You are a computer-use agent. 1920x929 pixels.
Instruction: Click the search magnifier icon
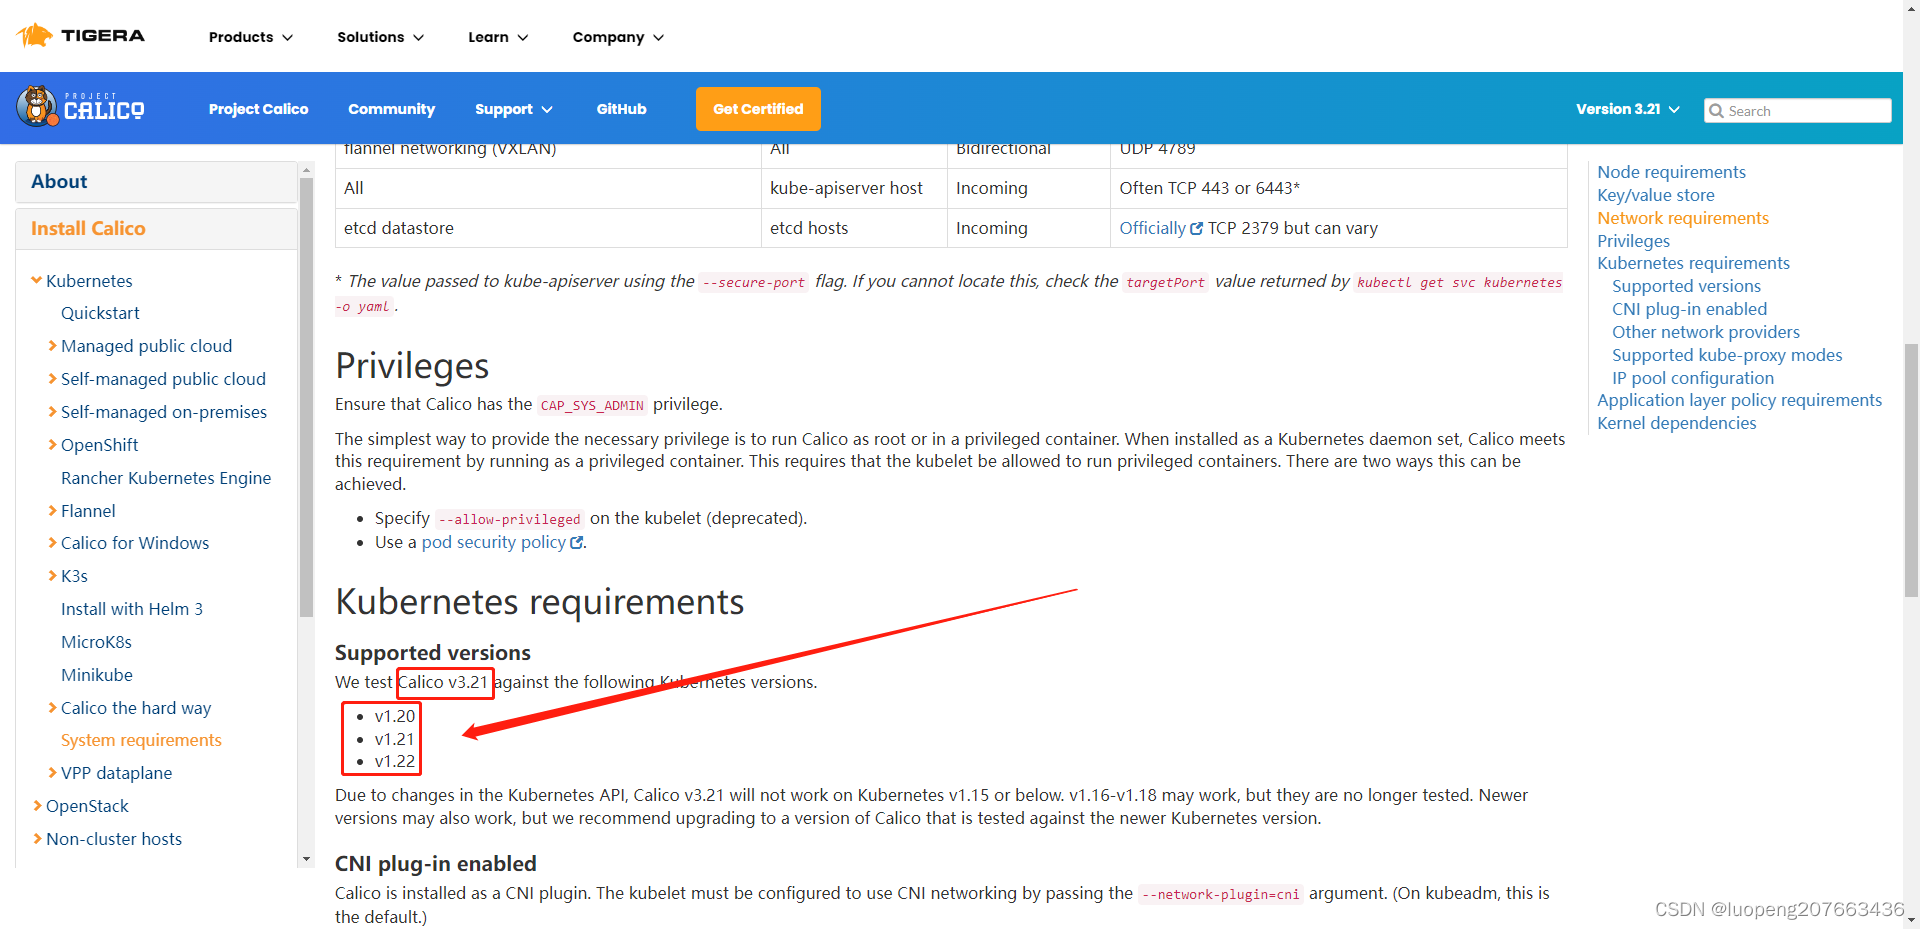pyautogui.click(x=1716, y=111)
